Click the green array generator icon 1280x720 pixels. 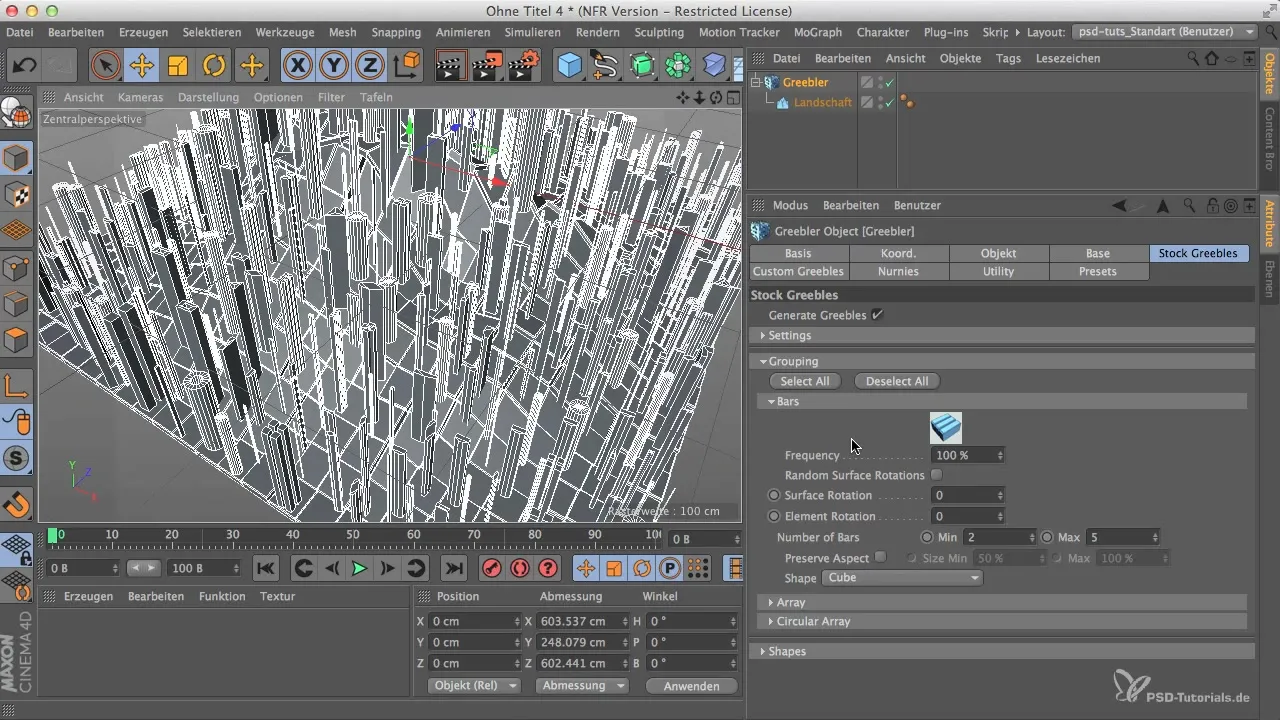point(678,66)
